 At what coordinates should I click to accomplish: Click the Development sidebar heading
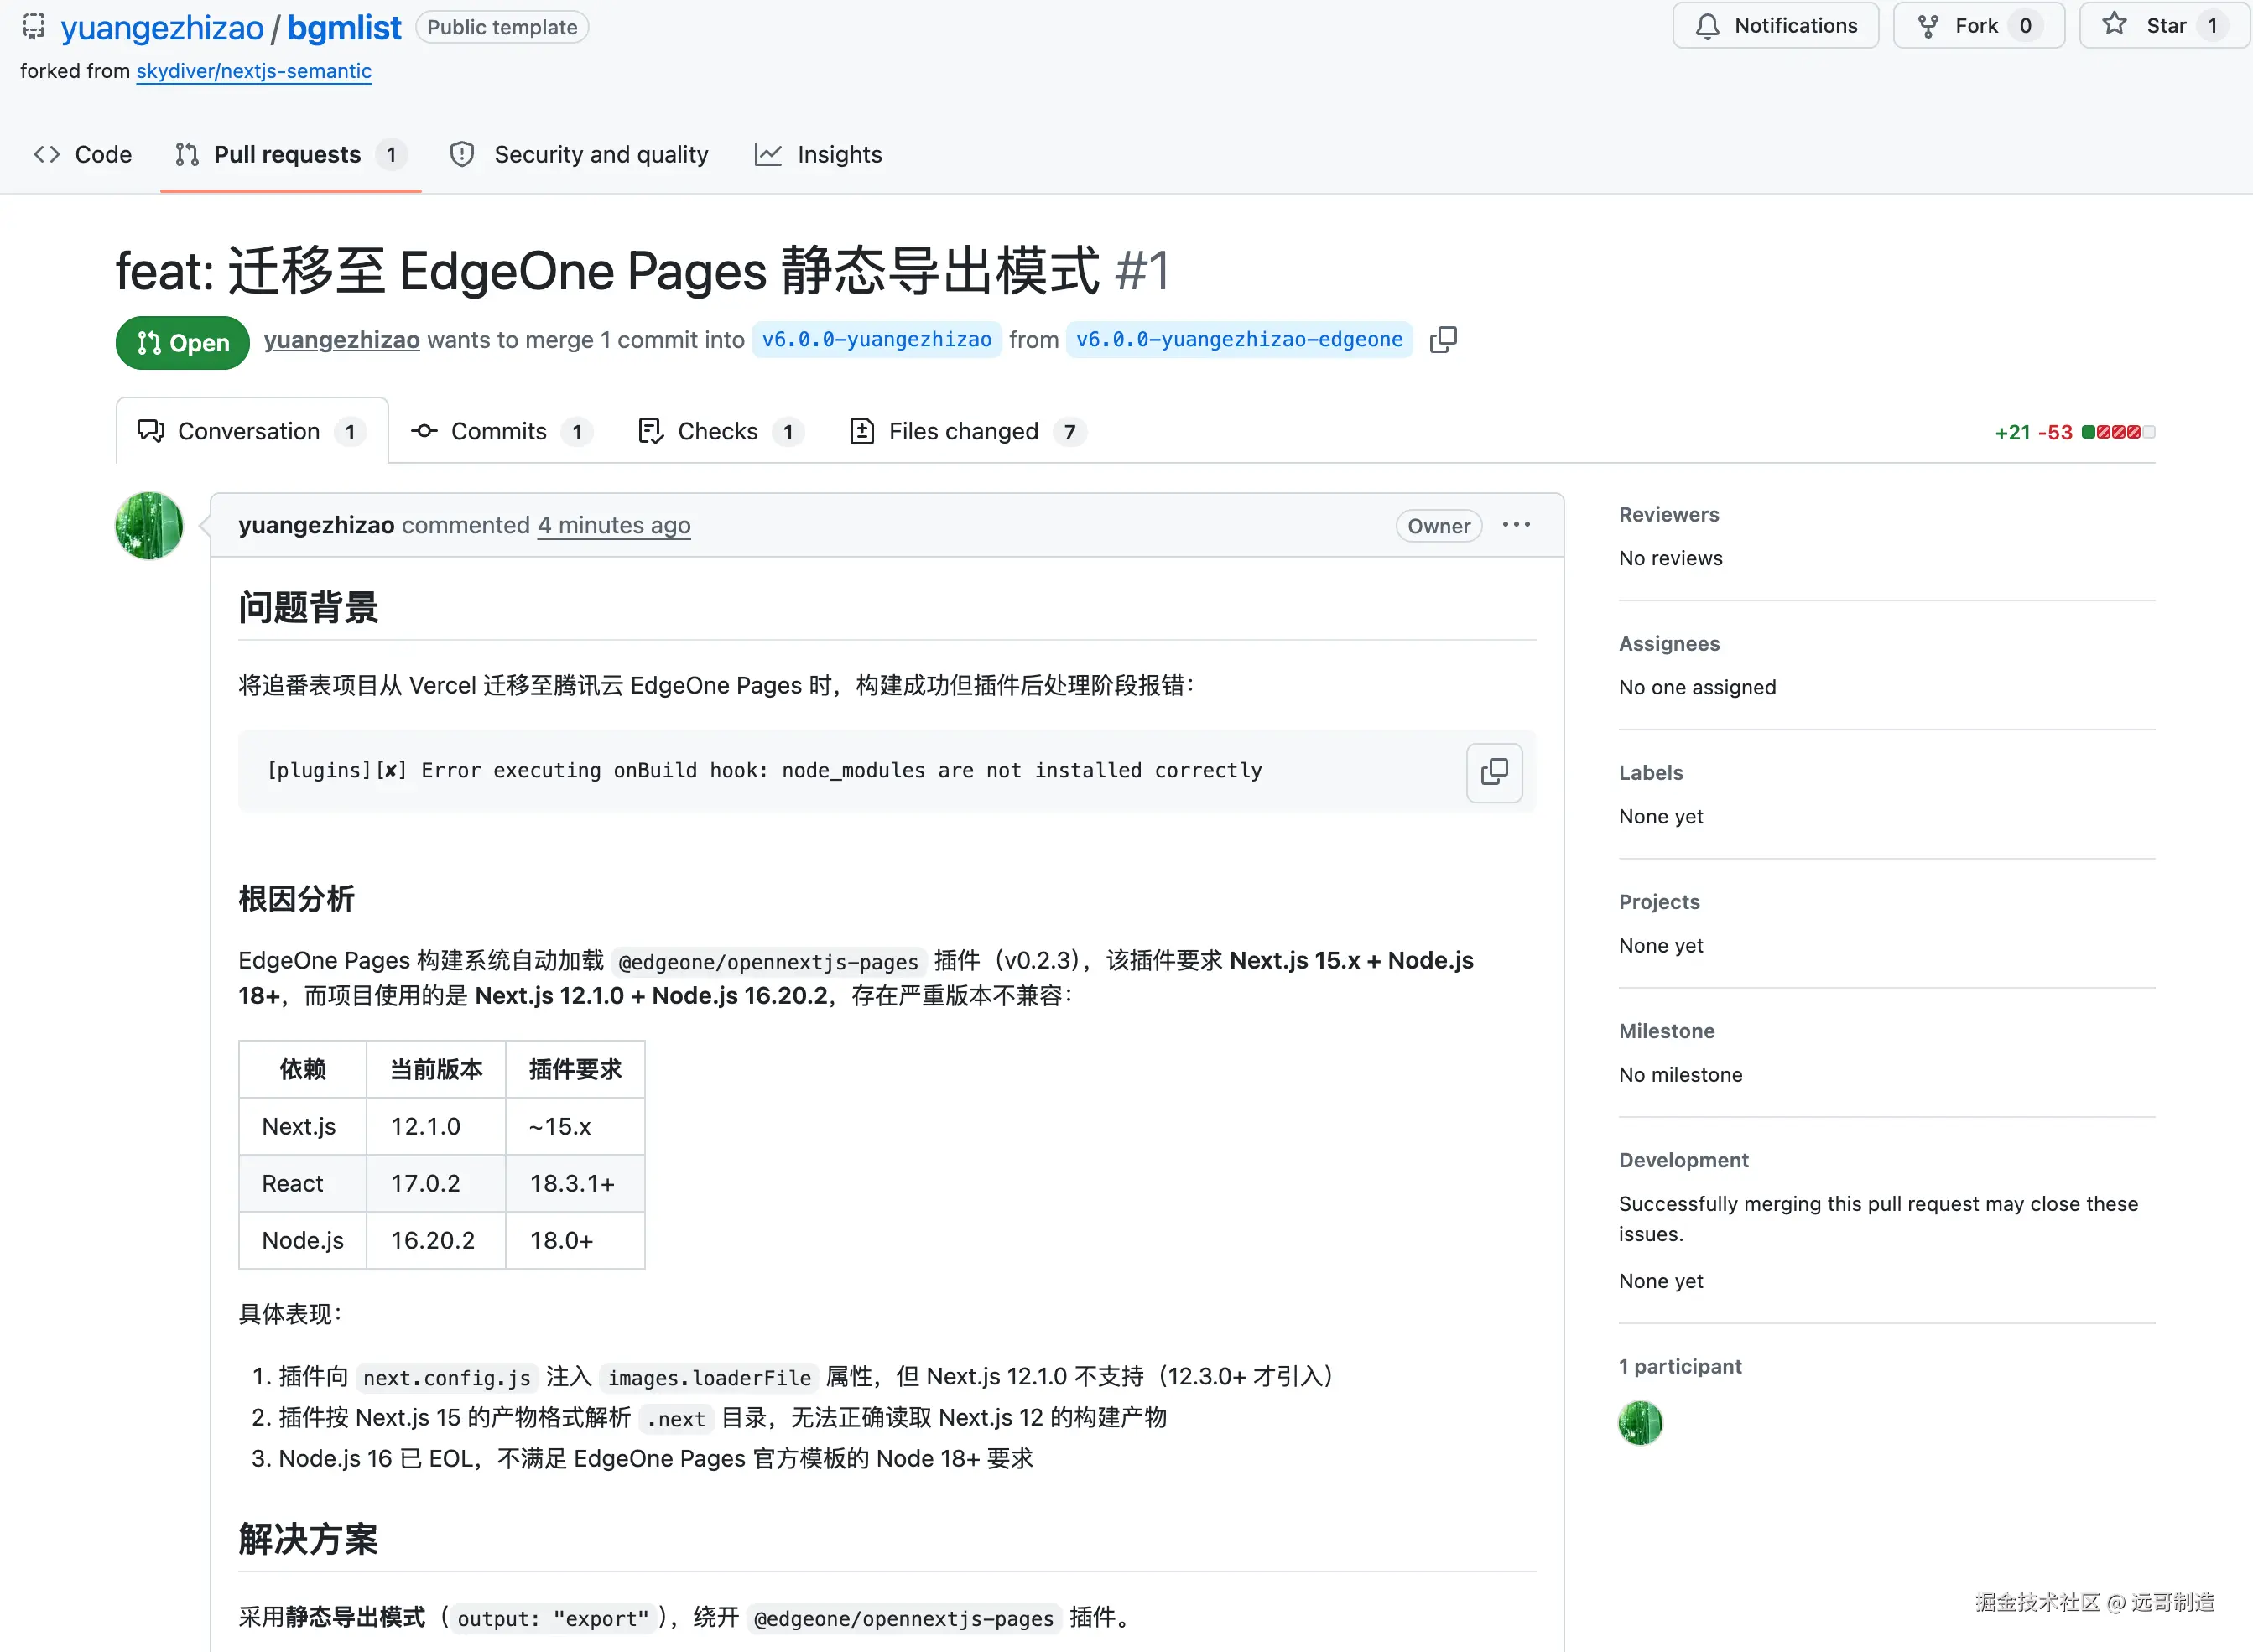(x=1684, y=1159)
